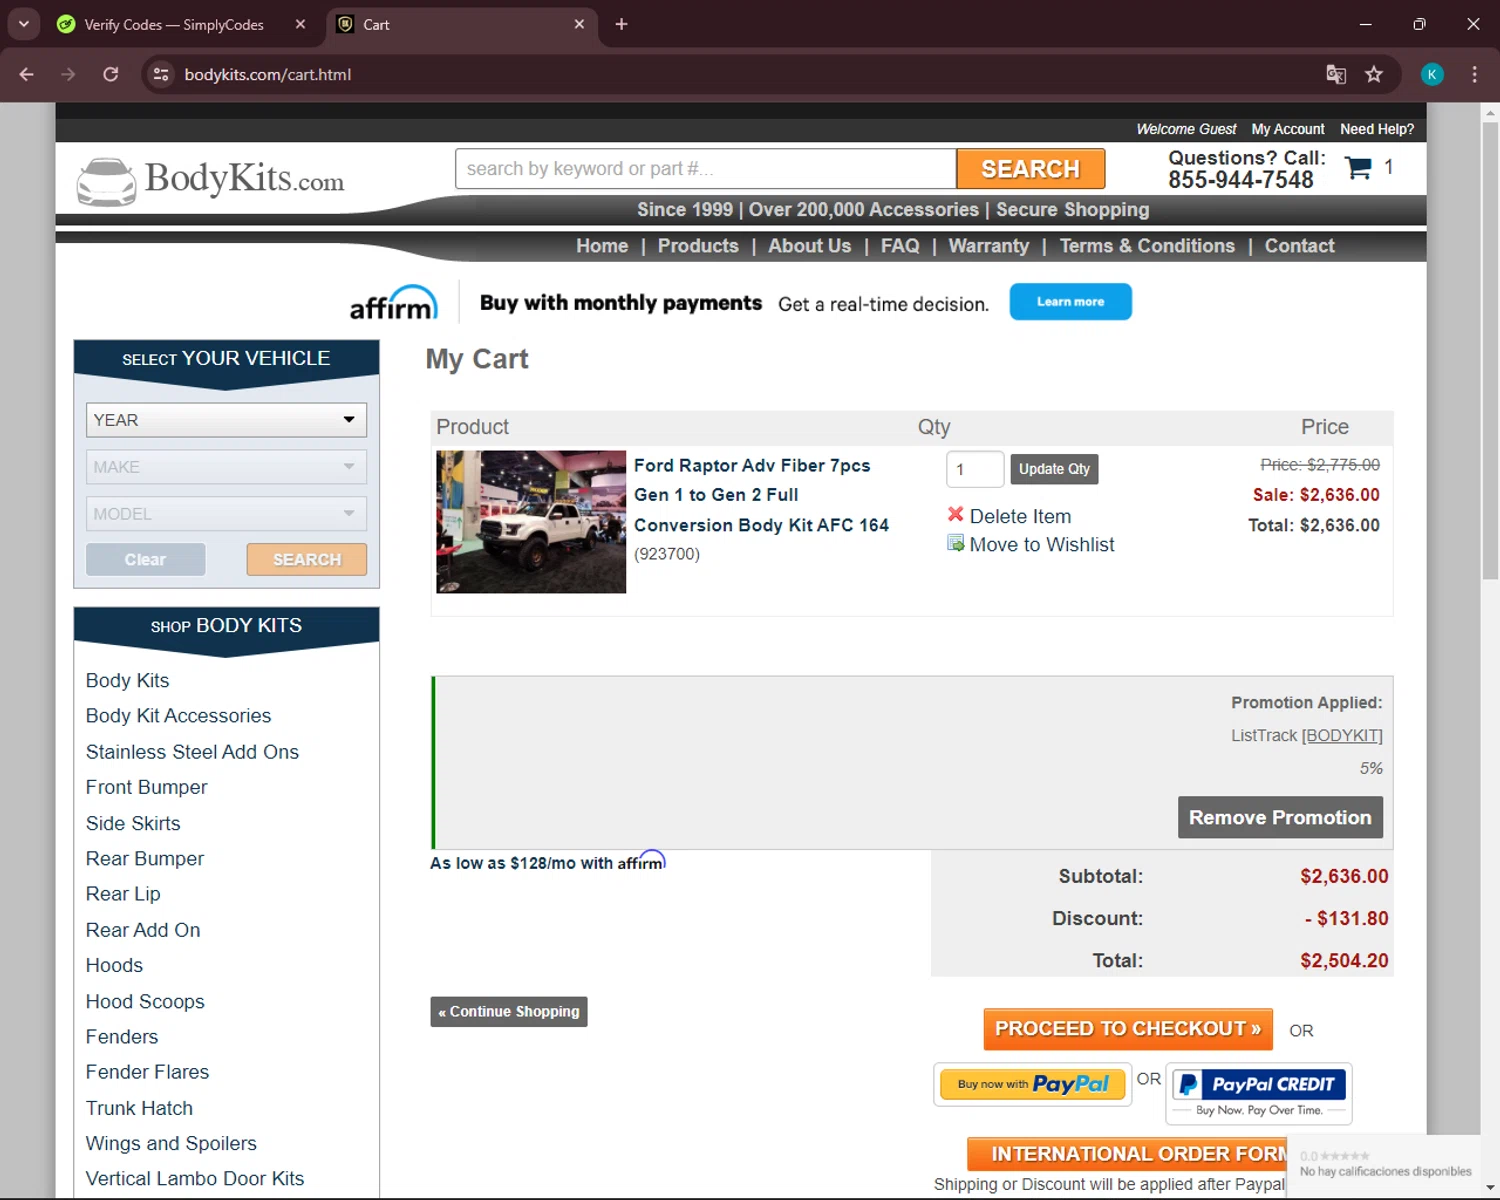This screenshot has height=1200, width=1500.
Task: Click the orange SEARCH button in header
Action: tap(1031, 169)
